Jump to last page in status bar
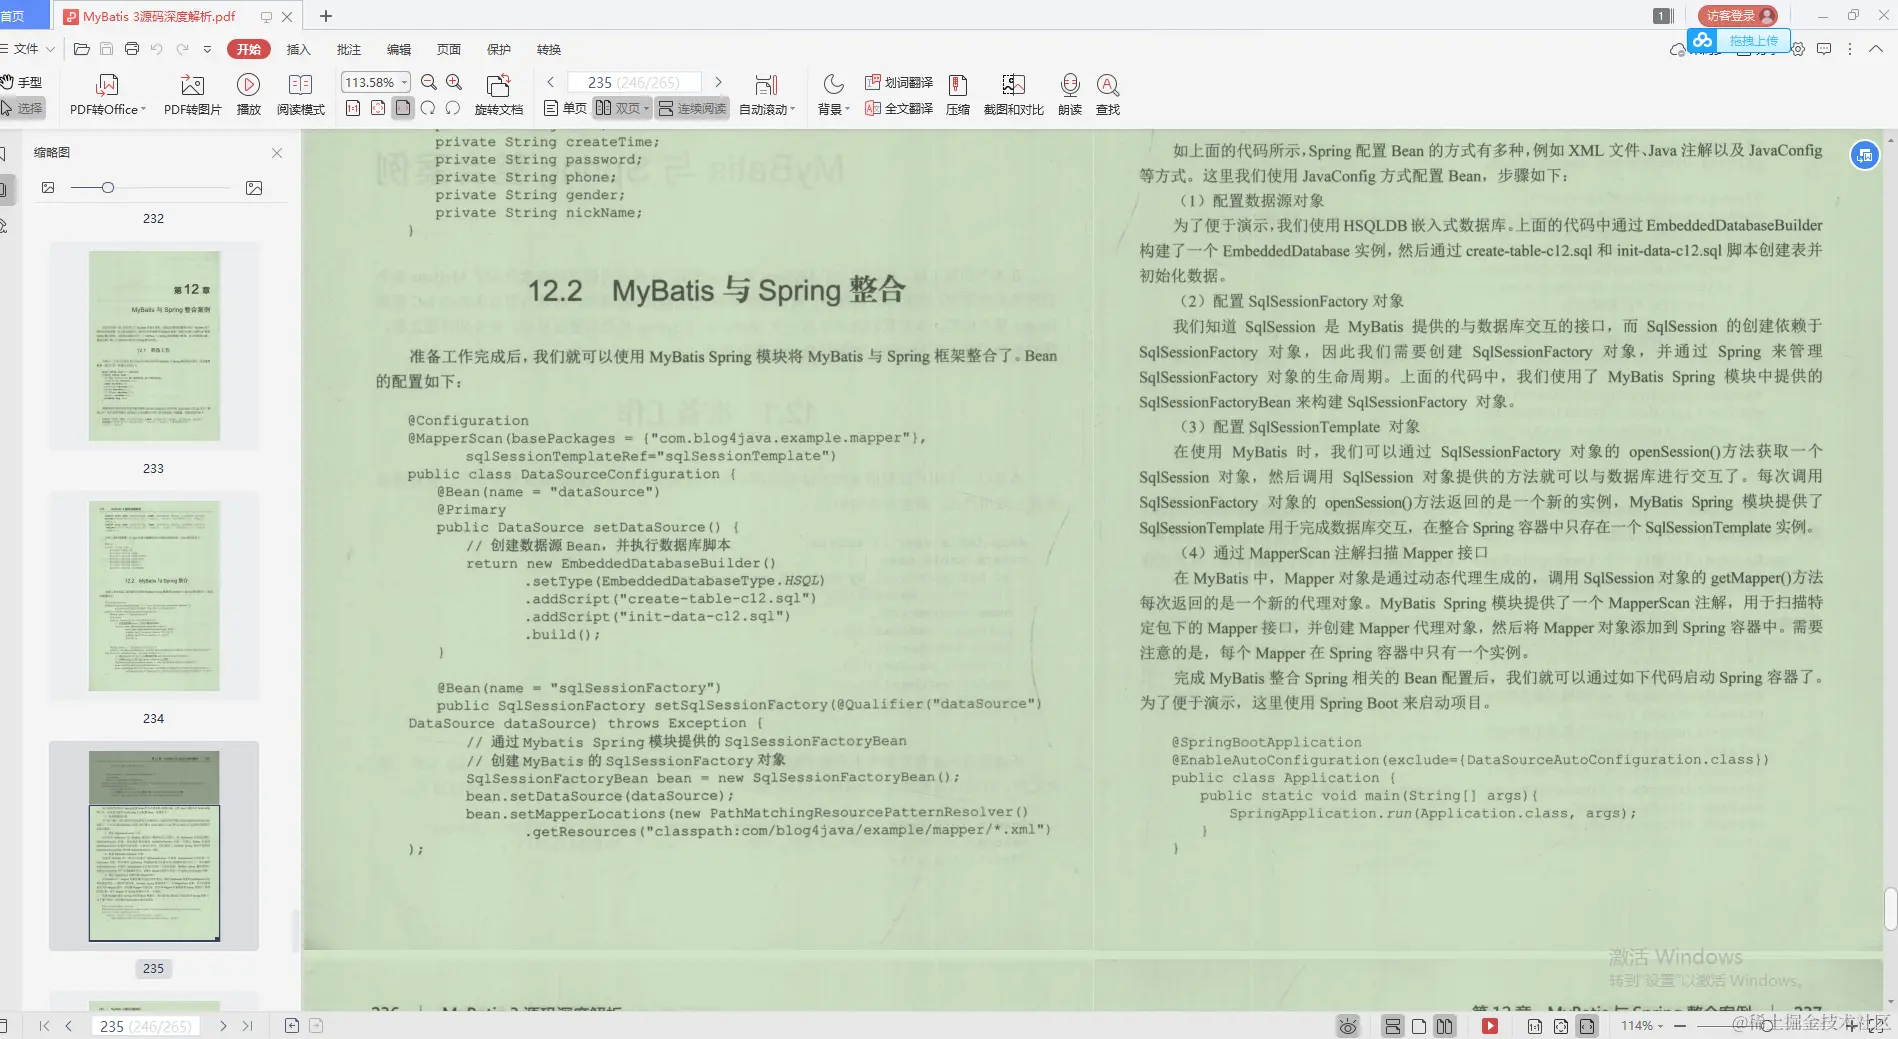1898x1039 pixels. coord(247,1026)
